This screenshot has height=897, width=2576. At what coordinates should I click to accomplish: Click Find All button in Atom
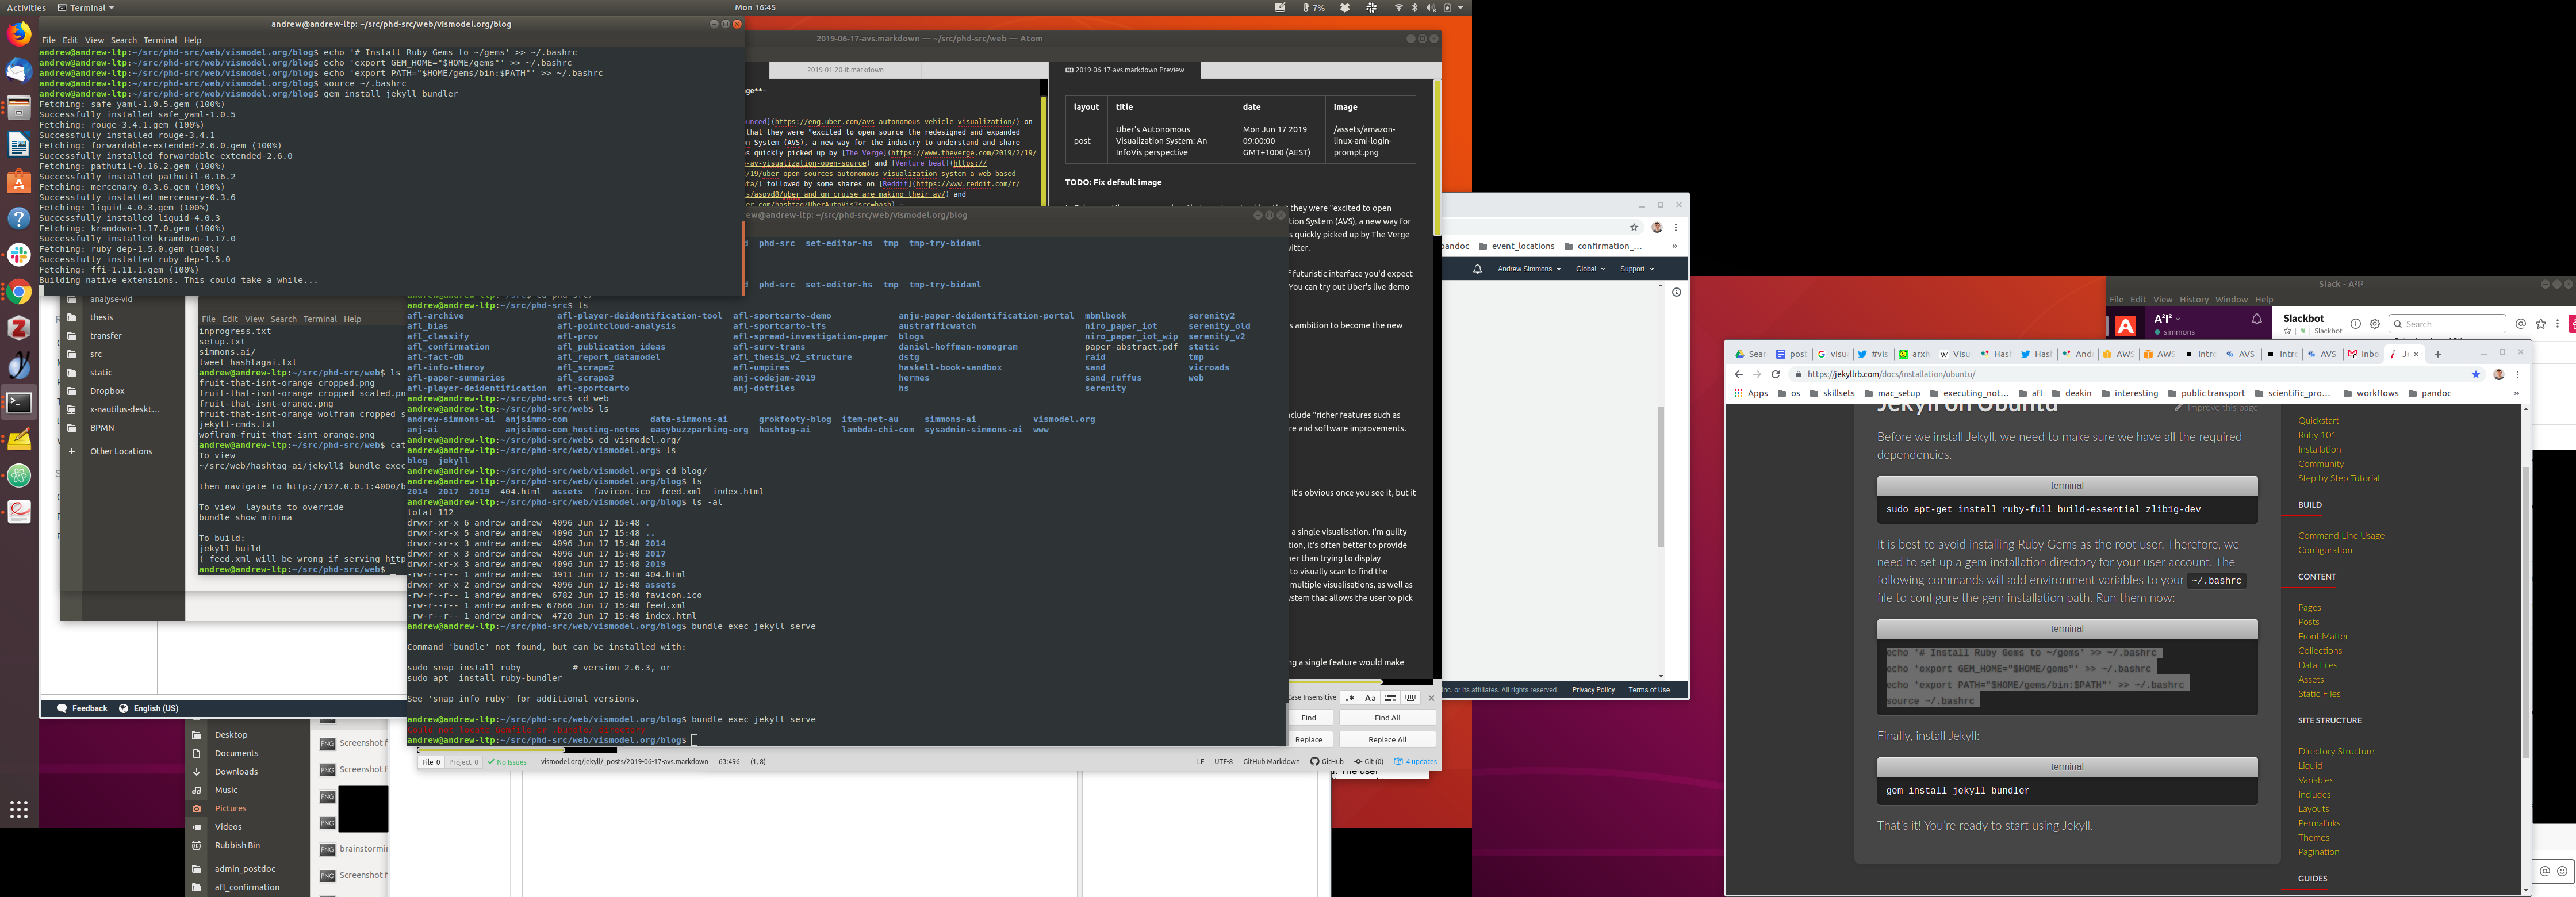click(x=1387, y=718)
